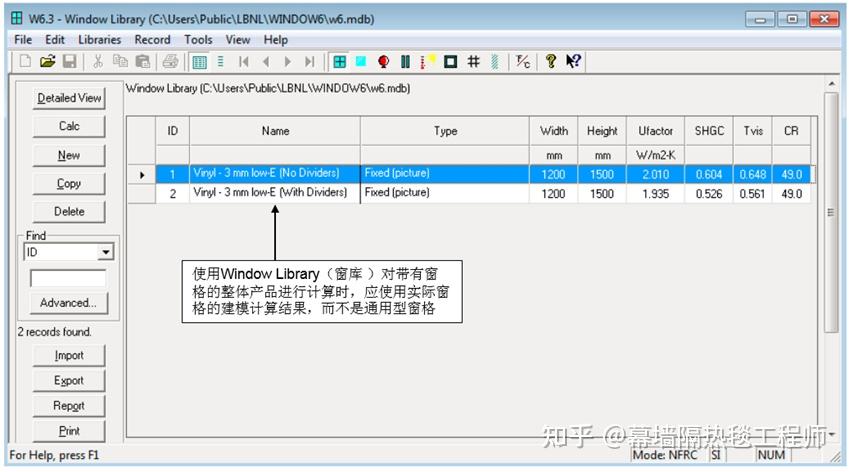Open the Tools menu

[198, 40]
